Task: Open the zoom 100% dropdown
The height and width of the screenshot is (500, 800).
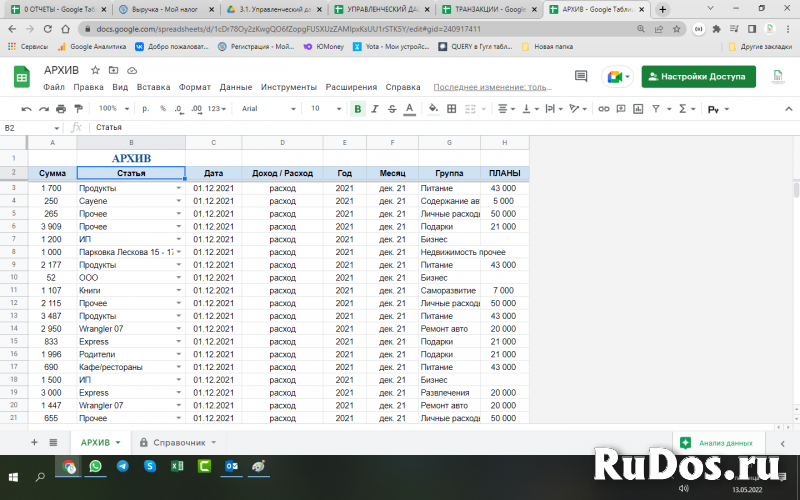Action: coord(112,108)
